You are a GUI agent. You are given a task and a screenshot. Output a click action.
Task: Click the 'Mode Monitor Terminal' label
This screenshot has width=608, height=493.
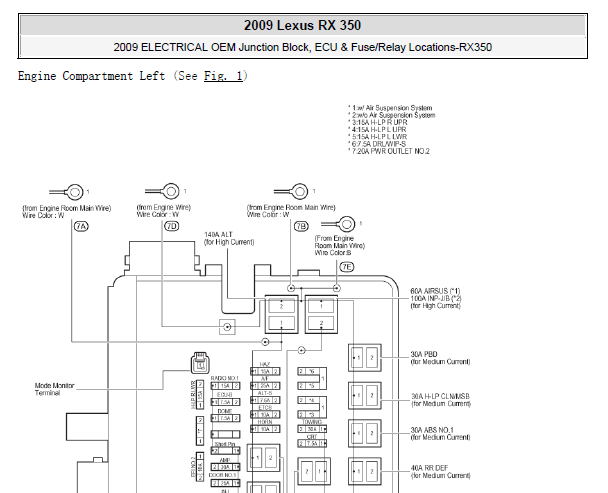(54, 389)
